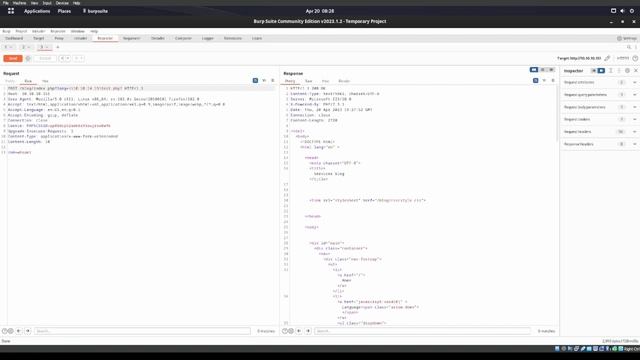The image size is (640, 360).
Task: Dock Inspector panel to the left
Action: [594, 71]
